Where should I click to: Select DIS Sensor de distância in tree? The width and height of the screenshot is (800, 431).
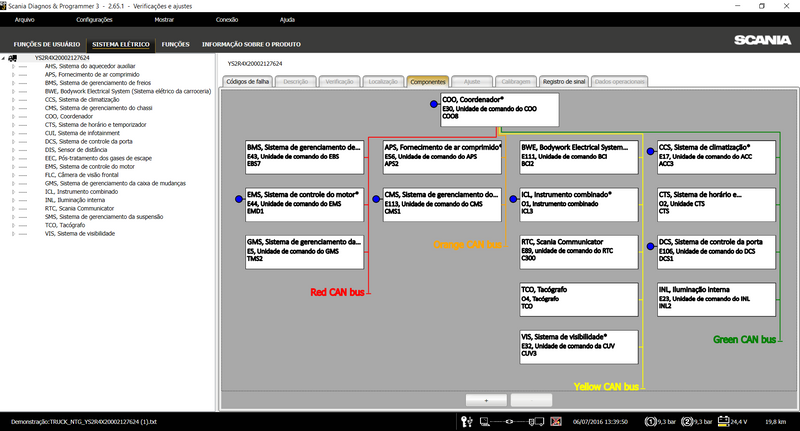pos(76,150)
